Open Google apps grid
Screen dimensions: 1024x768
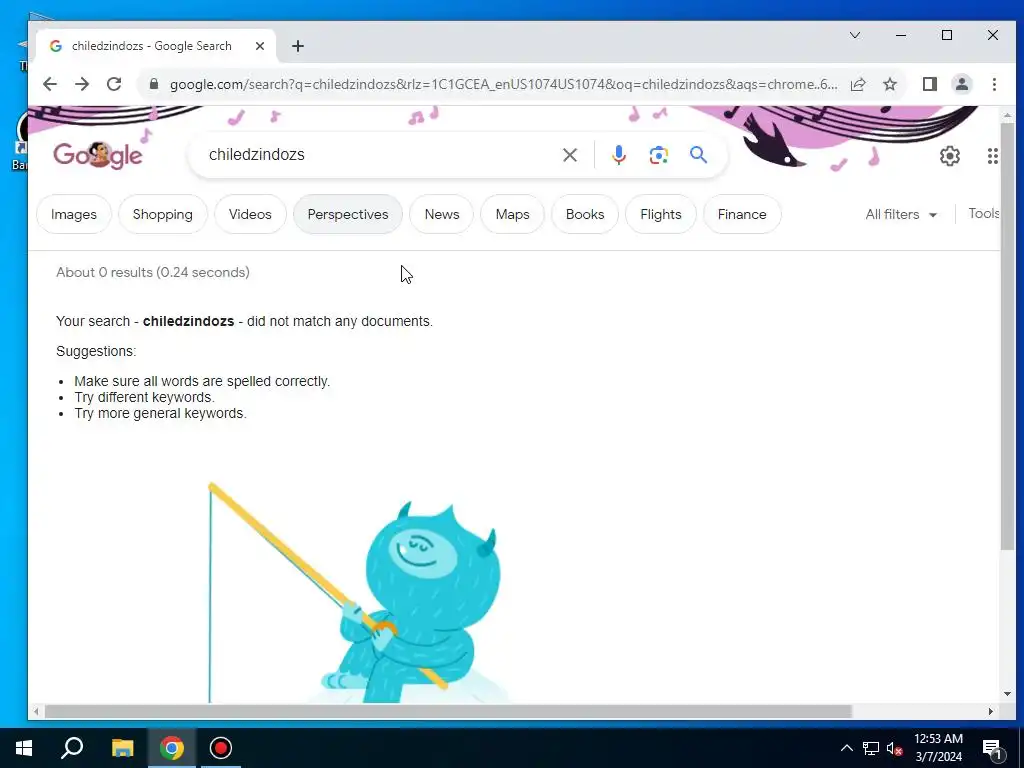pyautogui.click(x=993, y=155)
